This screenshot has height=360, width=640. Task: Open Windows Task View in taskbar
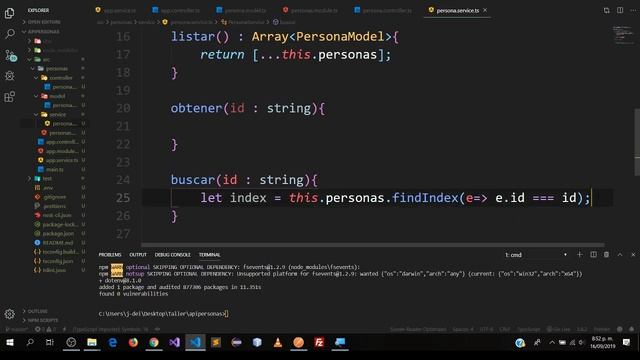coord(50,342)
